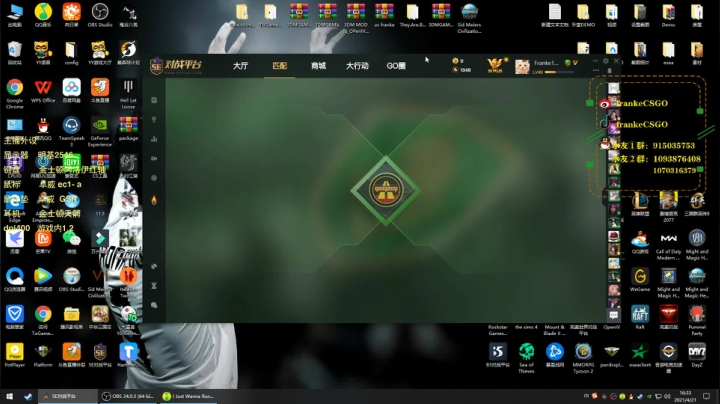Click the 5E 对战平台 logo

[x=176, y=66]
